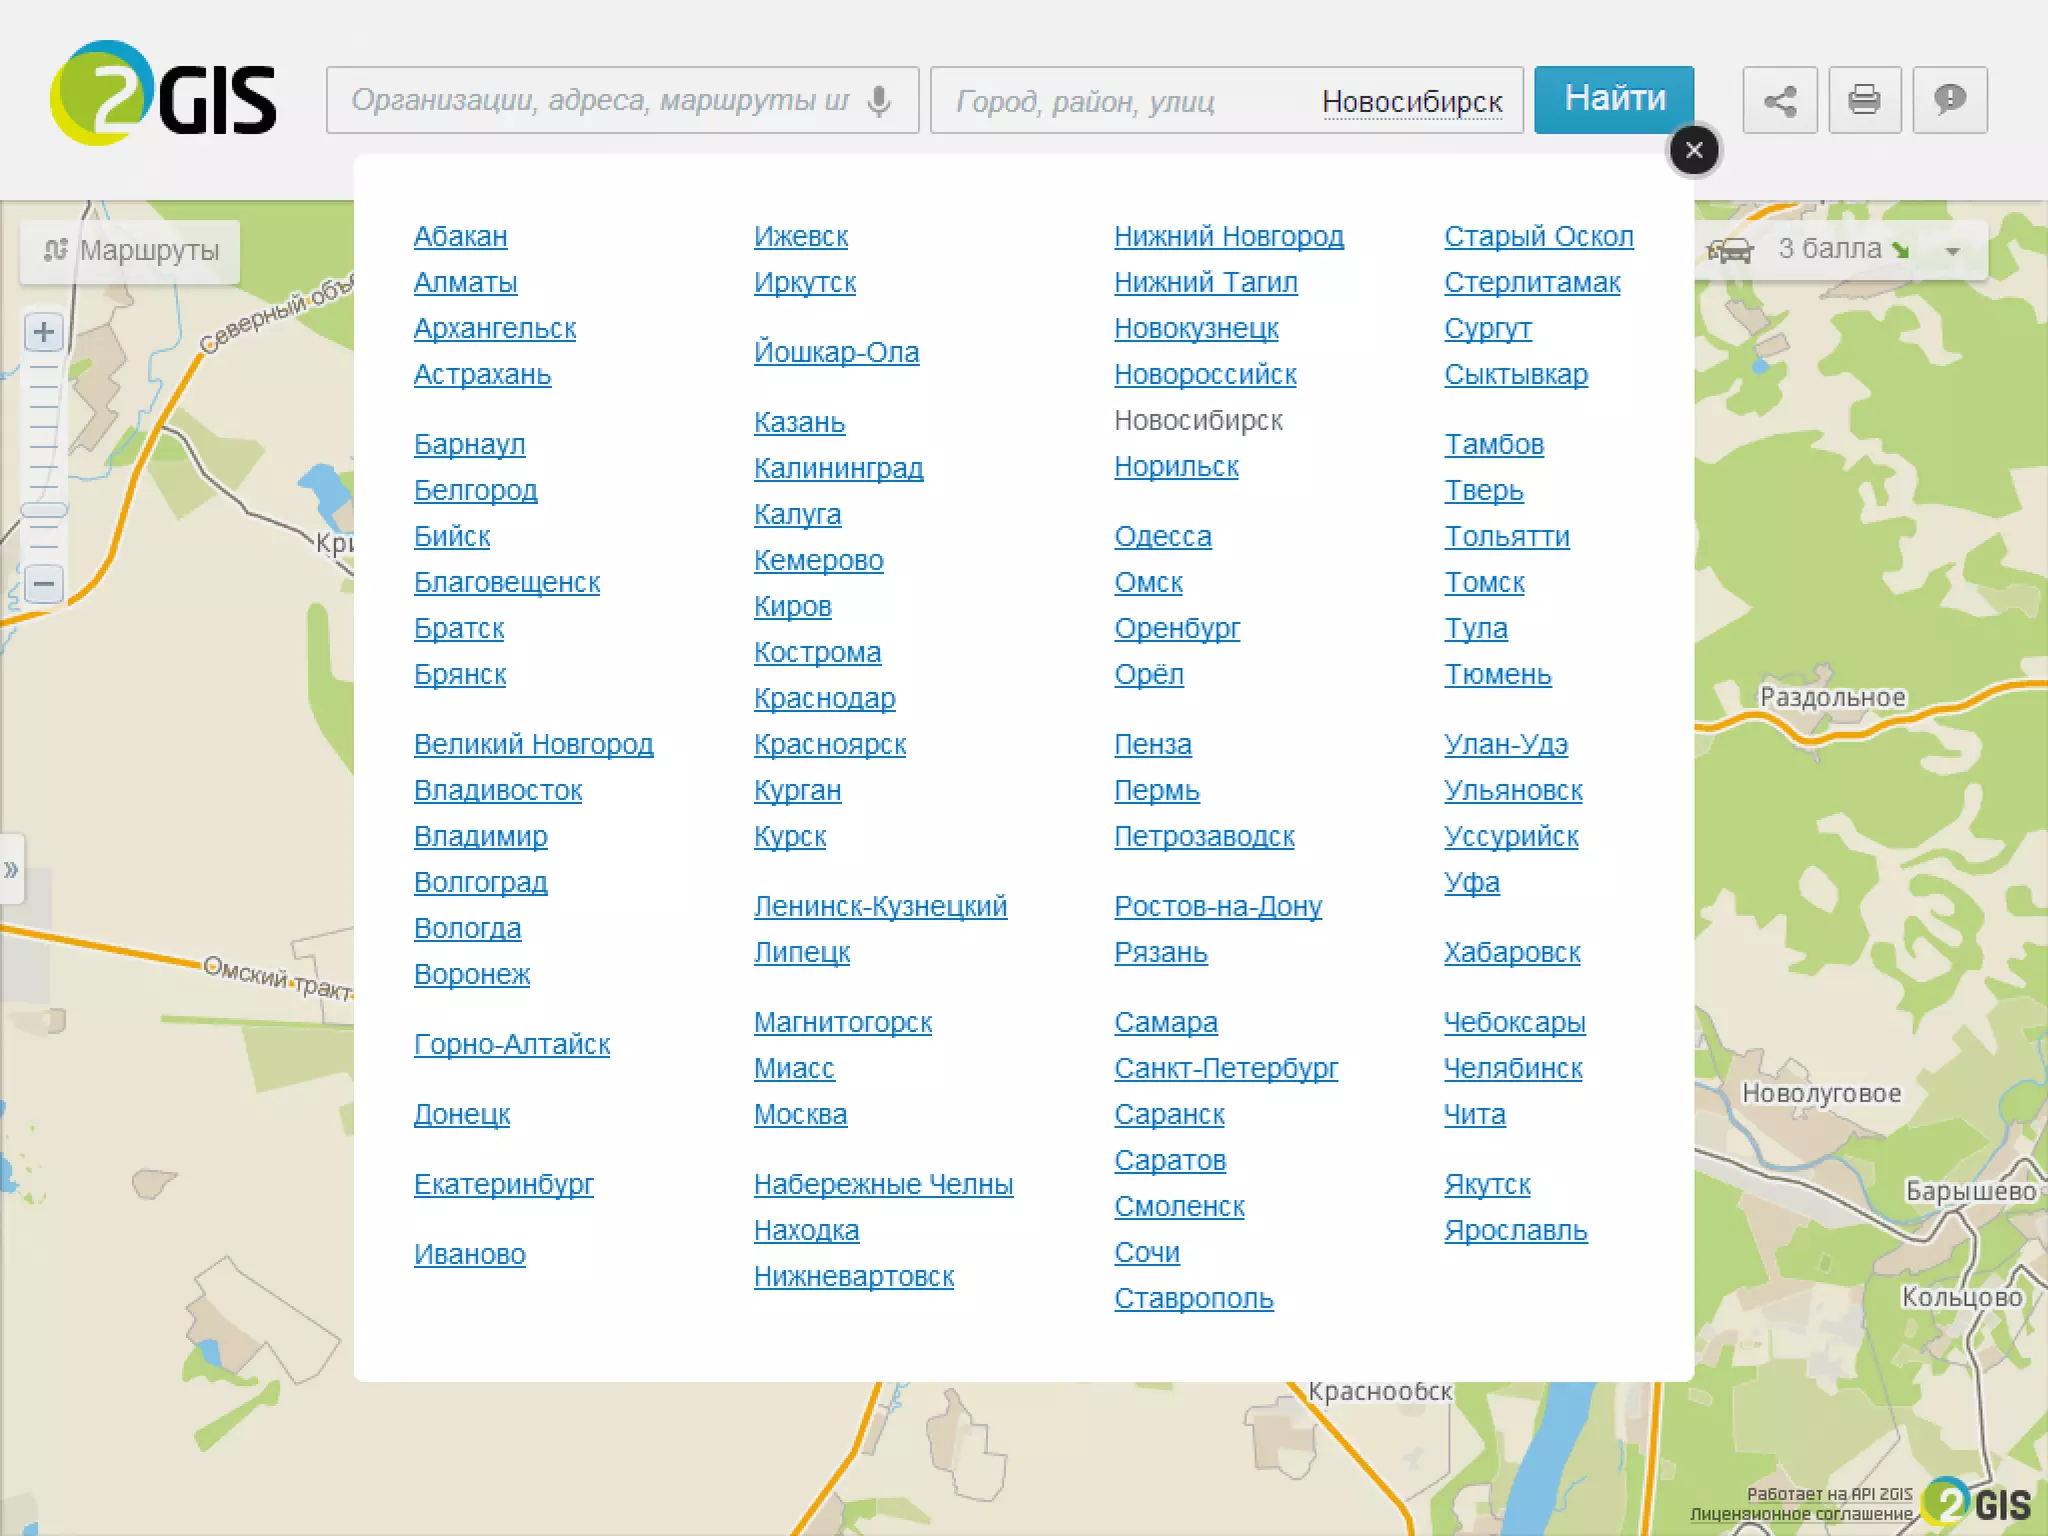The height and width of the screenshot is (1536, 2048).
Task: Expand the collapsed left side panel
Action: point(11,869)
